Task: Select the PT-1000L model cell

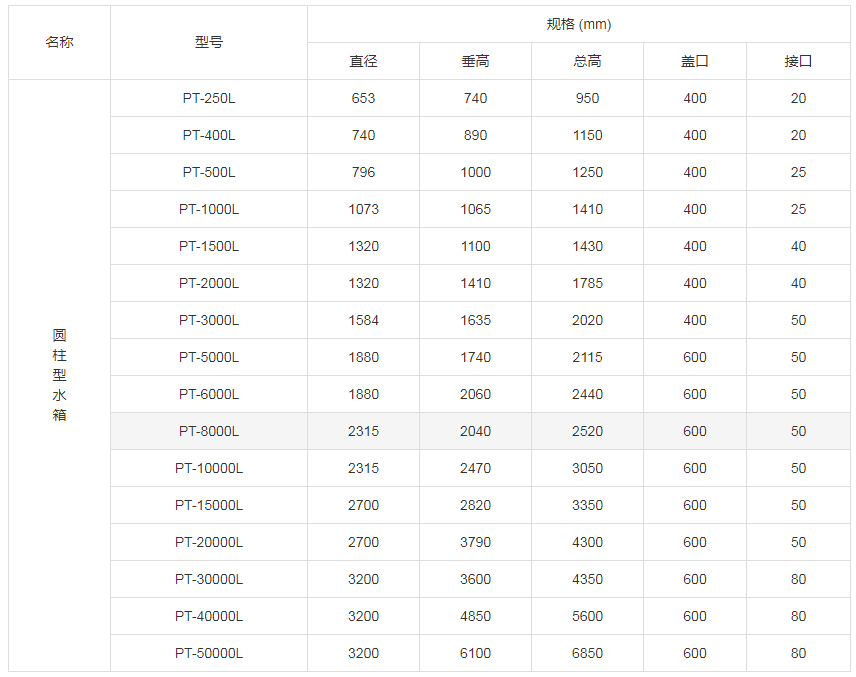Action: click(x=209, y=209)
